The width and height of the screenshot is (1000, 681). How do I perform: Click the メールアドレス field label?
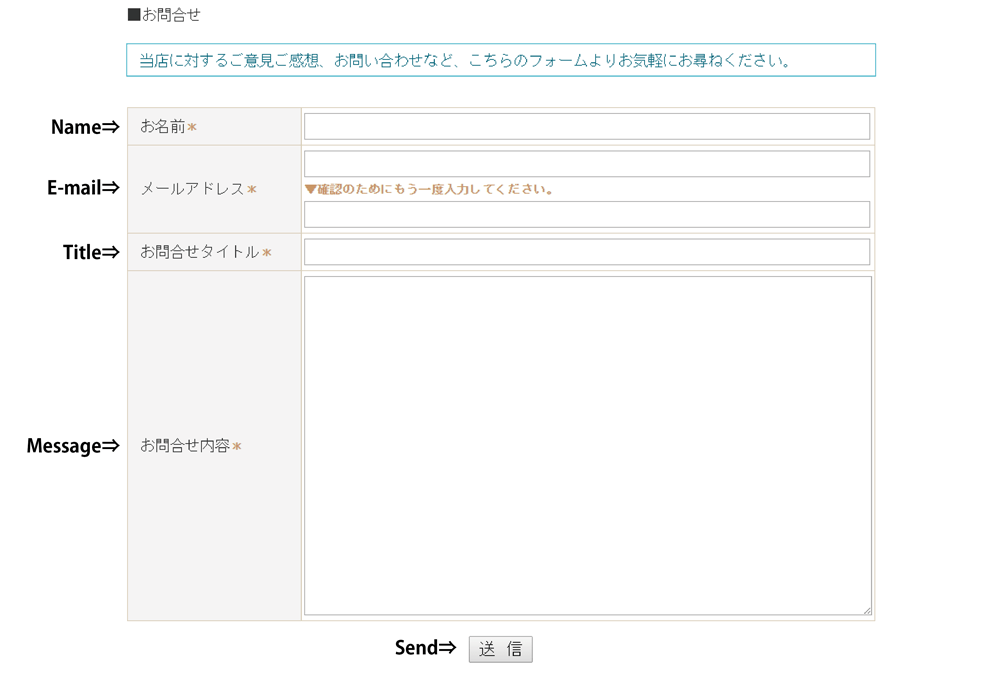click(x=192, y=189)
